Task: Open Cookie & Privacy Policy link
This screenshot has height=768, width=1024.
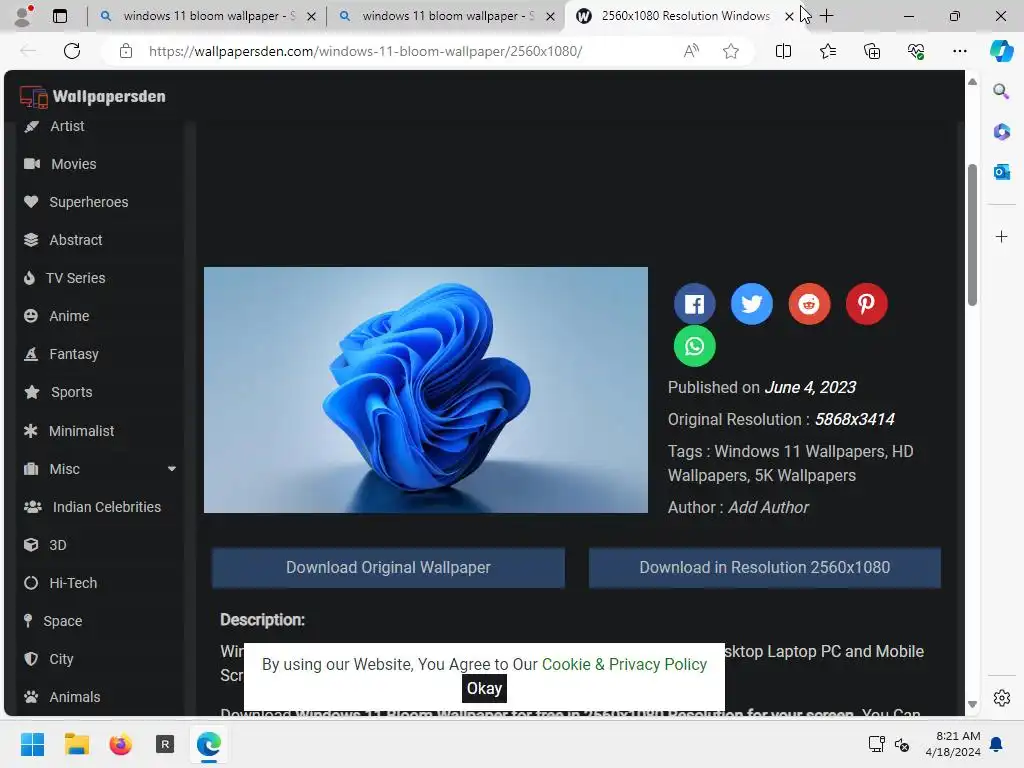Action: pos(624,664)
